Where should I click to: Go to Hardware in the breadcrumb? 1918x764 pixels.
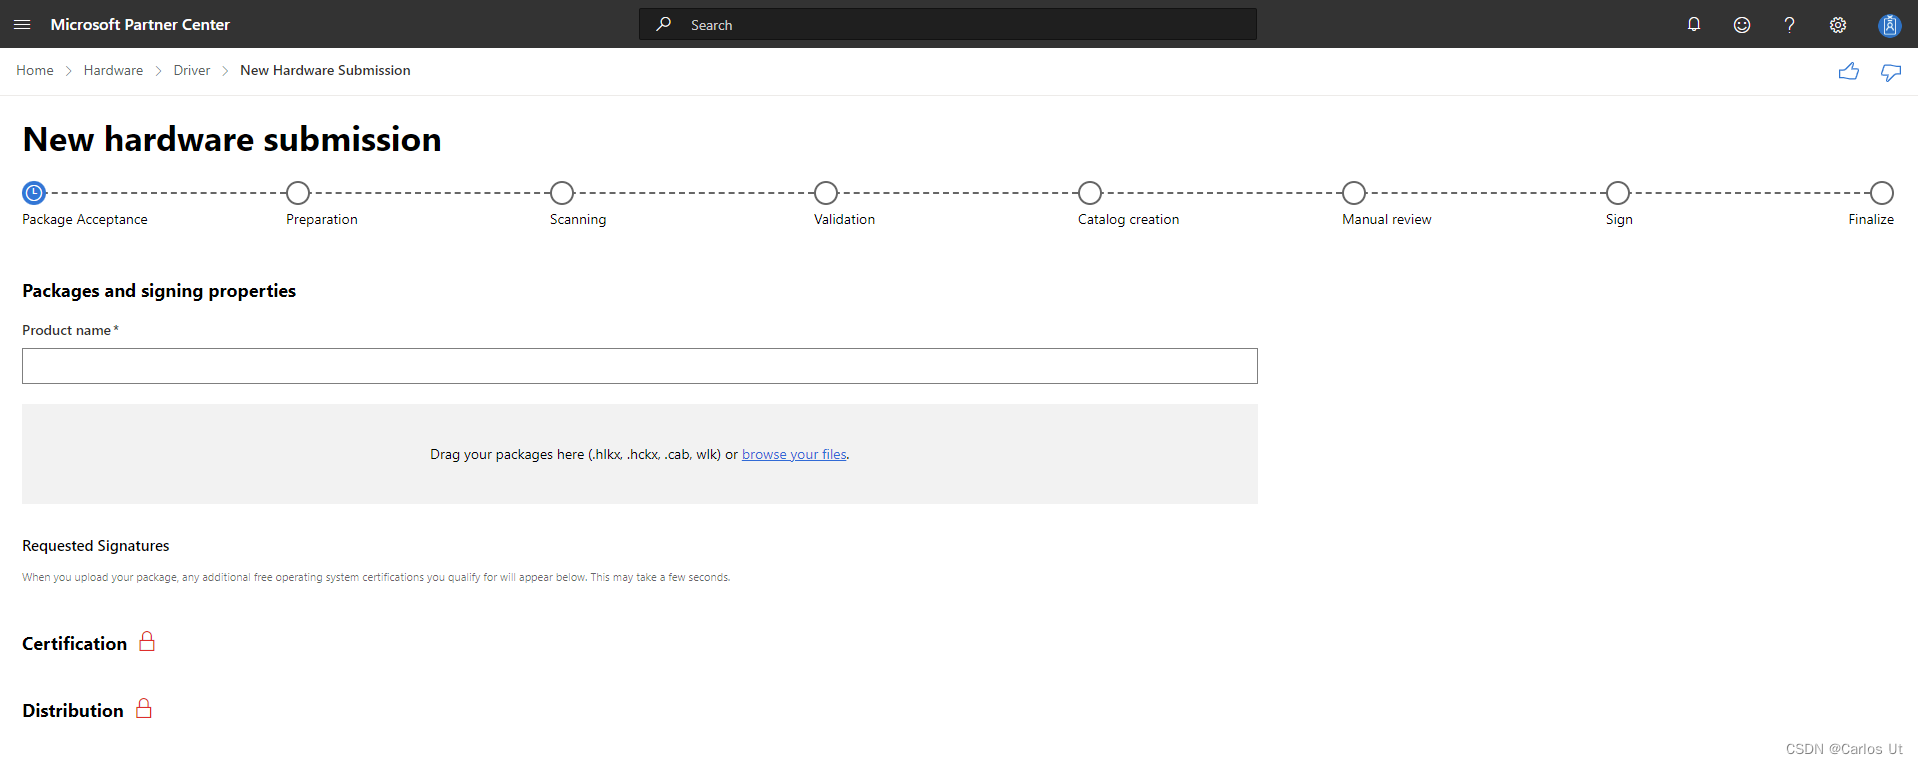[113, 70]
